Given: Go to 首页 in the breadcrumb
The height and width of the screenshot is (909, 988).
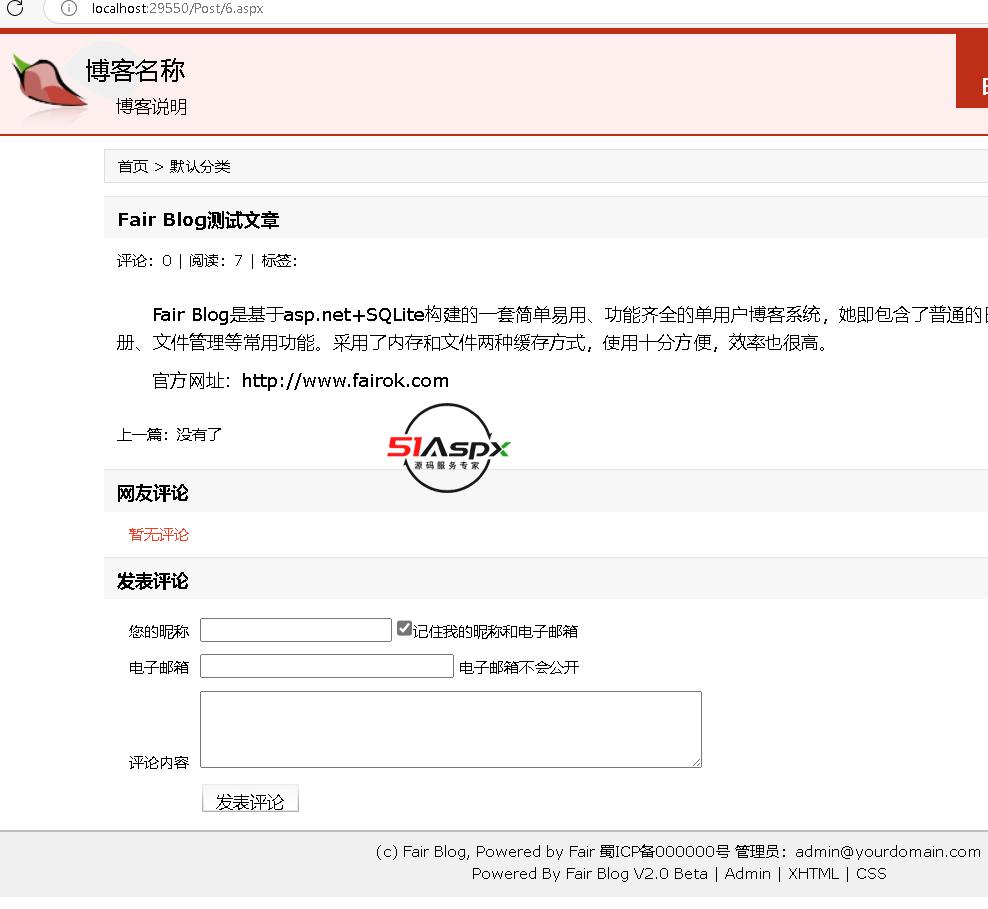Looking at the screenshot, I should click(x=133, y=166).
